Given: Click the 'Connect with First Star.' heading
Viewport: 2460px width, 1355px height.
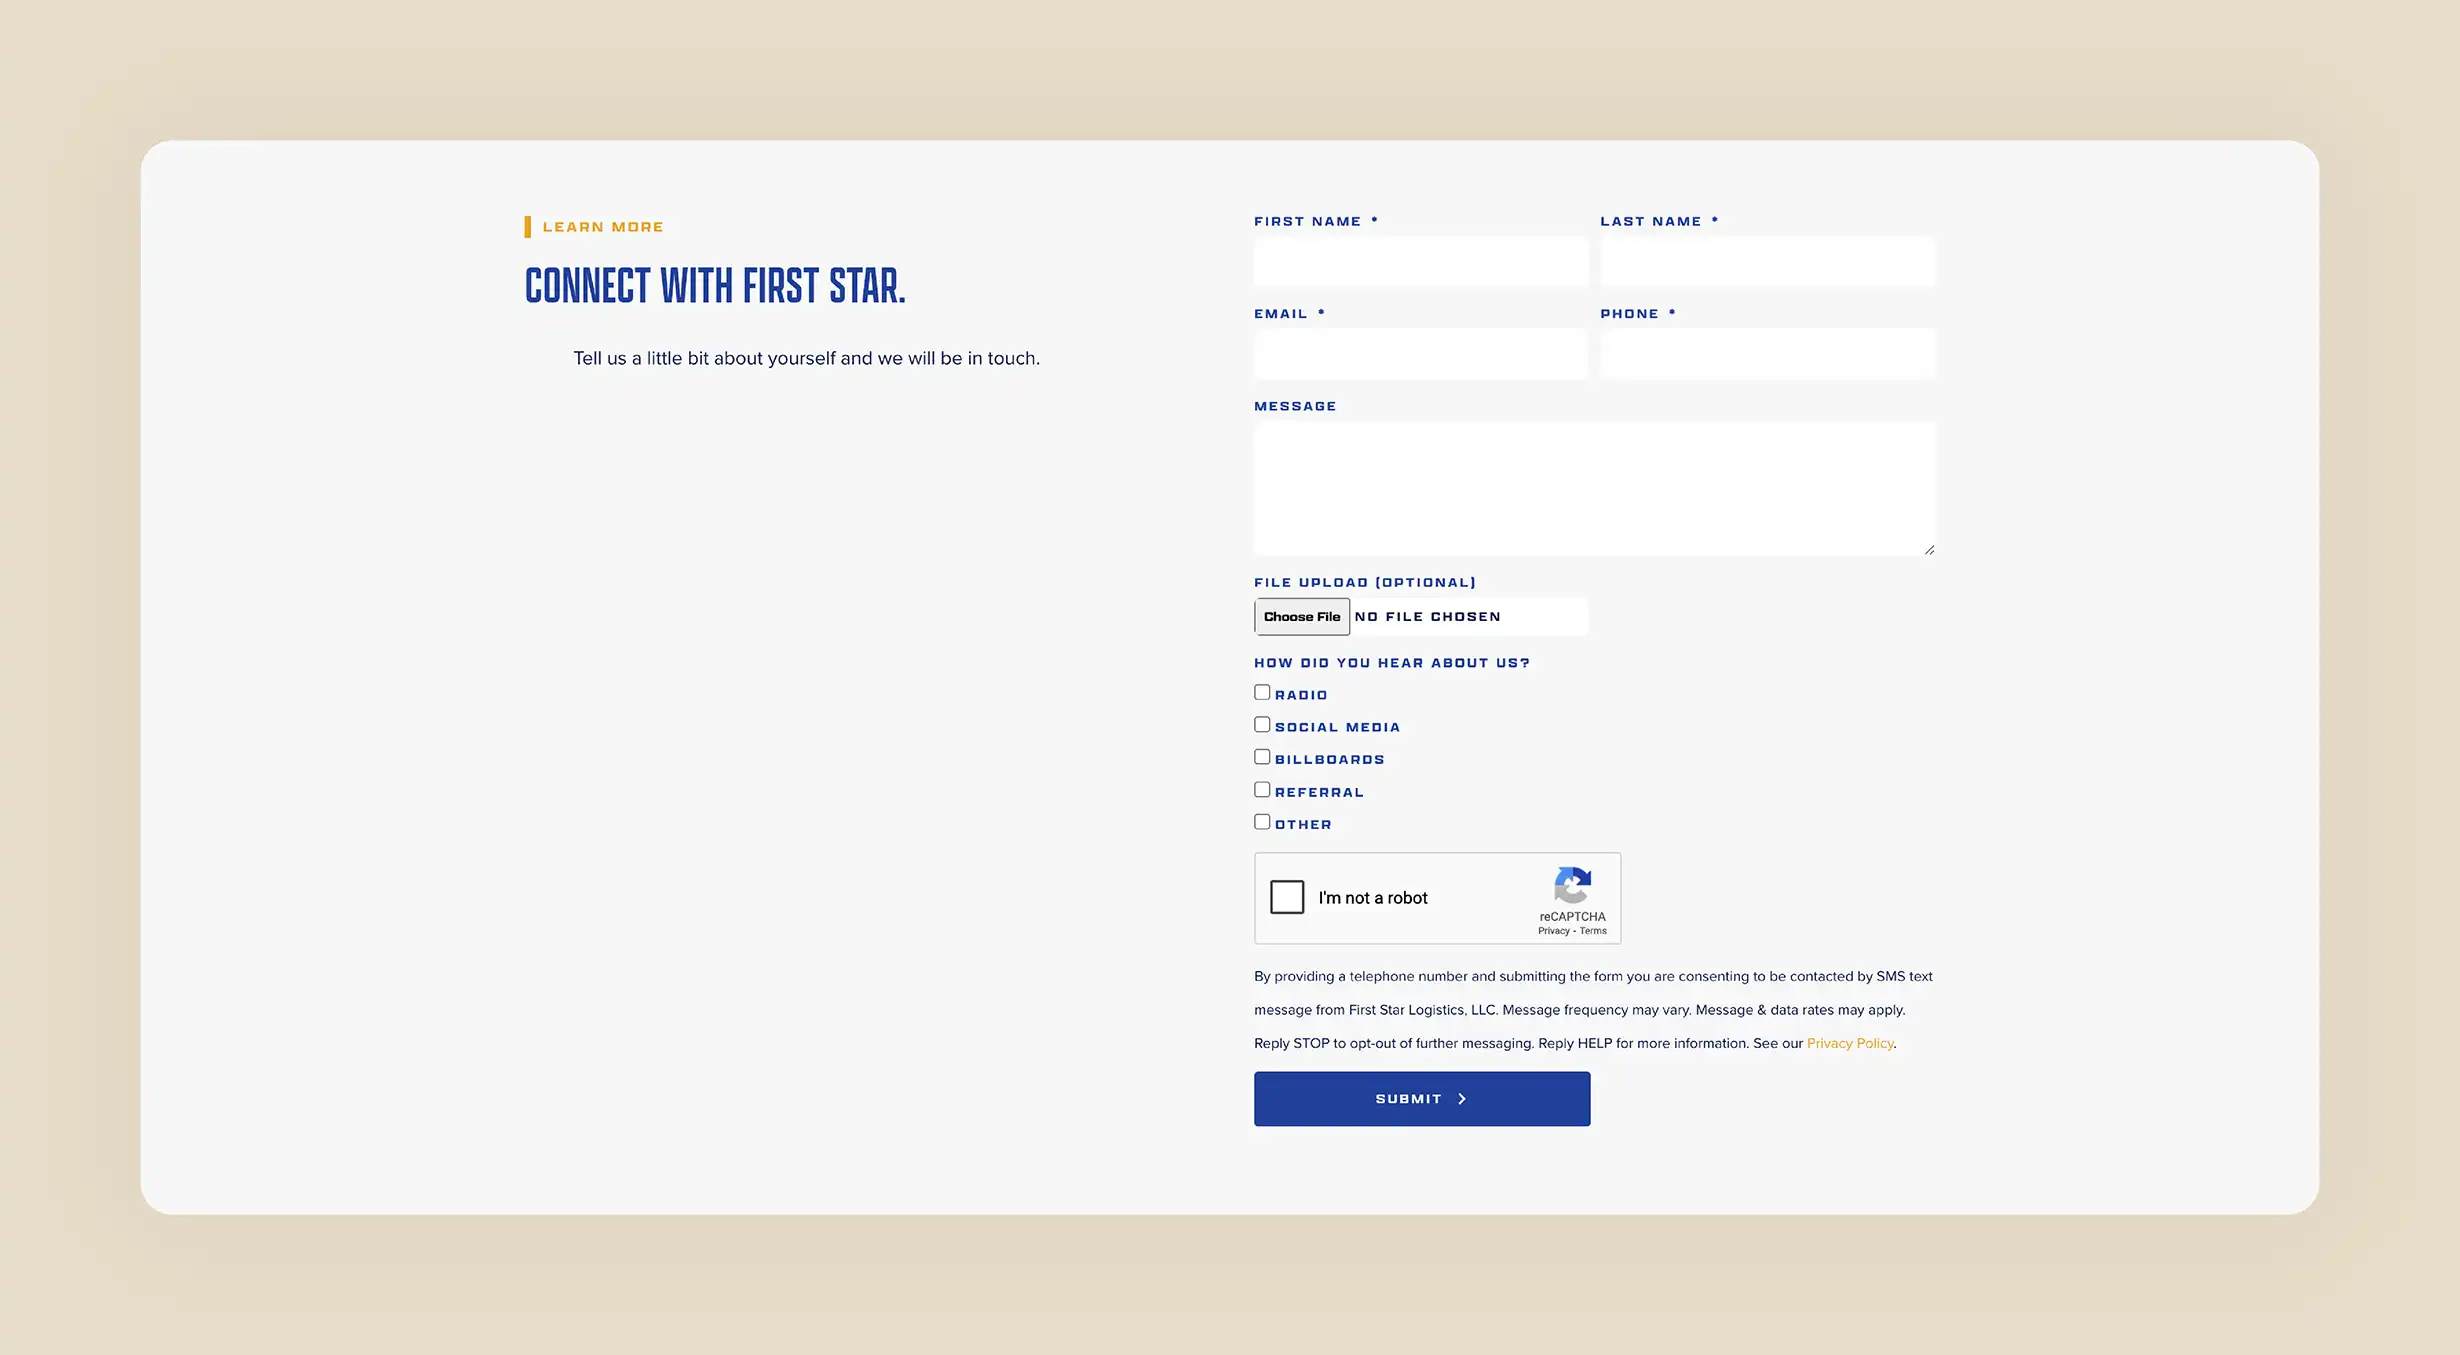Looking at the screenshot, I should click(x=715, y=286).
